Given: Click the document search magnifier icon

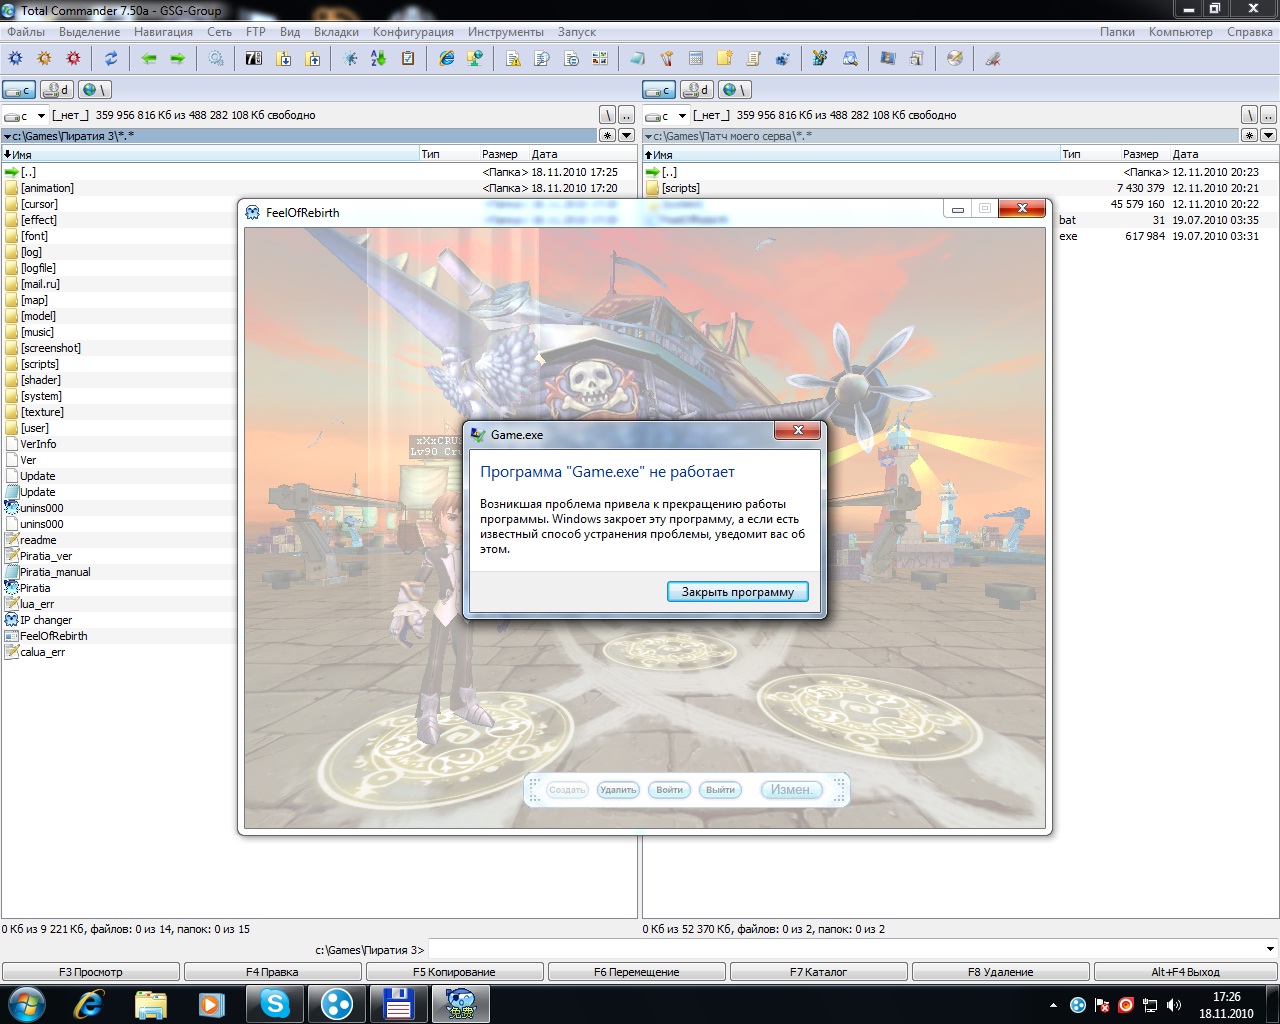Looking at the screenshot, I should coord(542,59).
